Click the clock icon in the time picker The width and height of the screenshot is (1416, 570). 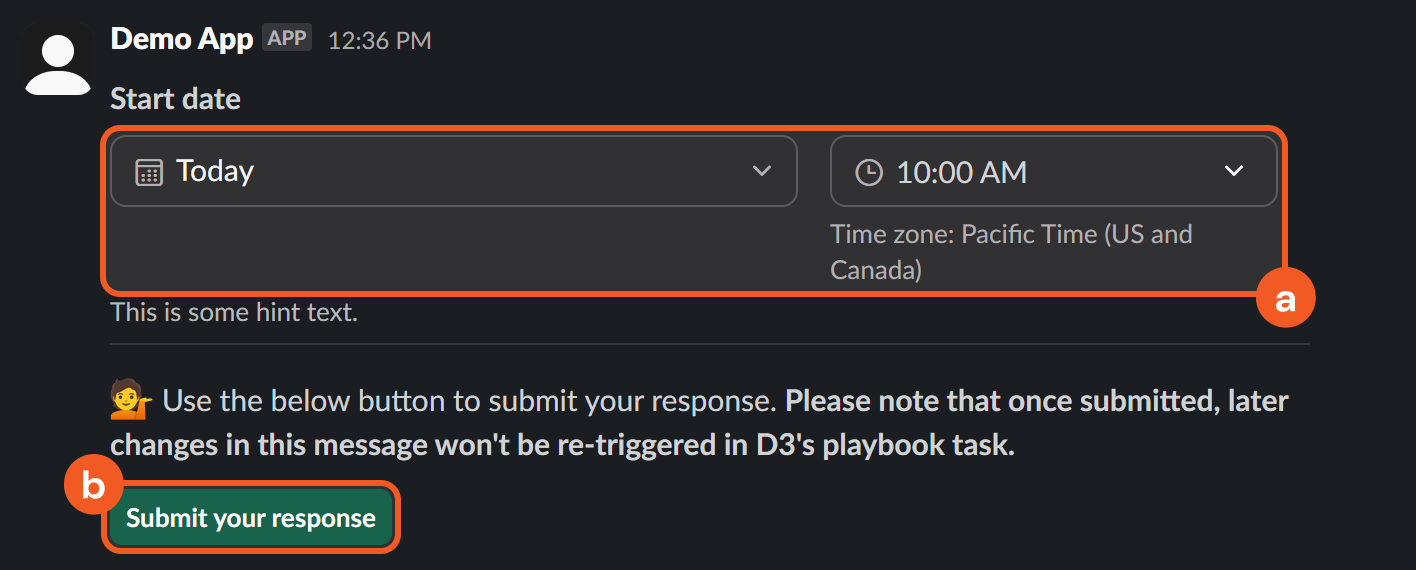[x=869, y=173]
